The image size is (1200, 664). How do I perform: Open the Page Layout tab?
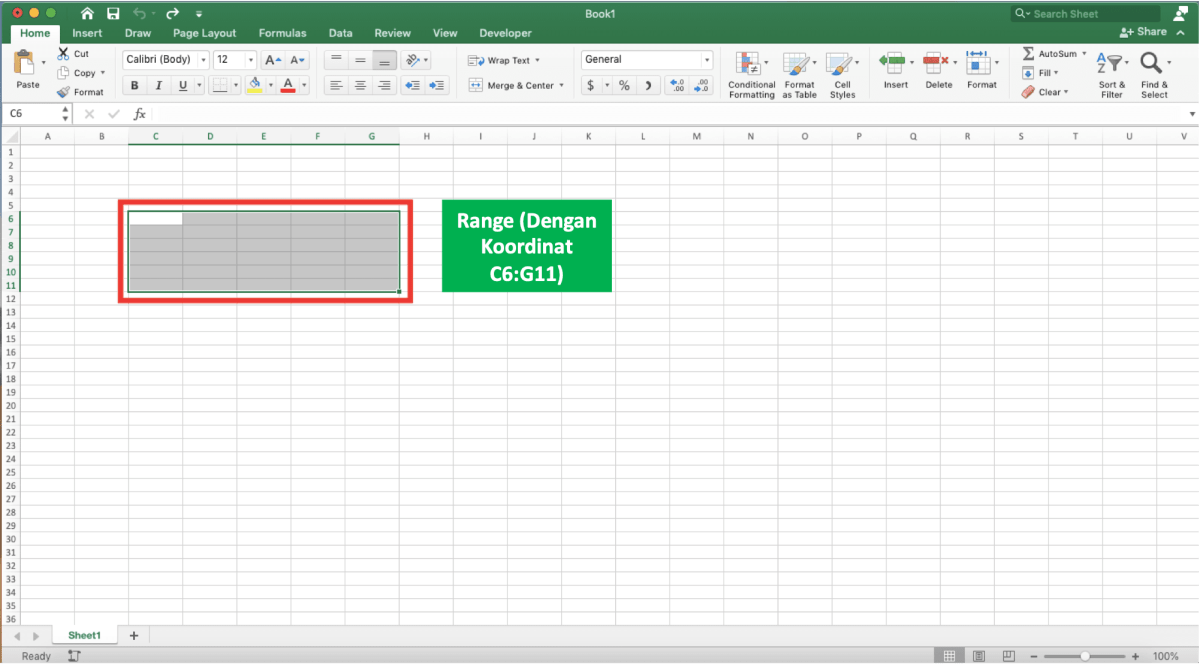point(204,33)
